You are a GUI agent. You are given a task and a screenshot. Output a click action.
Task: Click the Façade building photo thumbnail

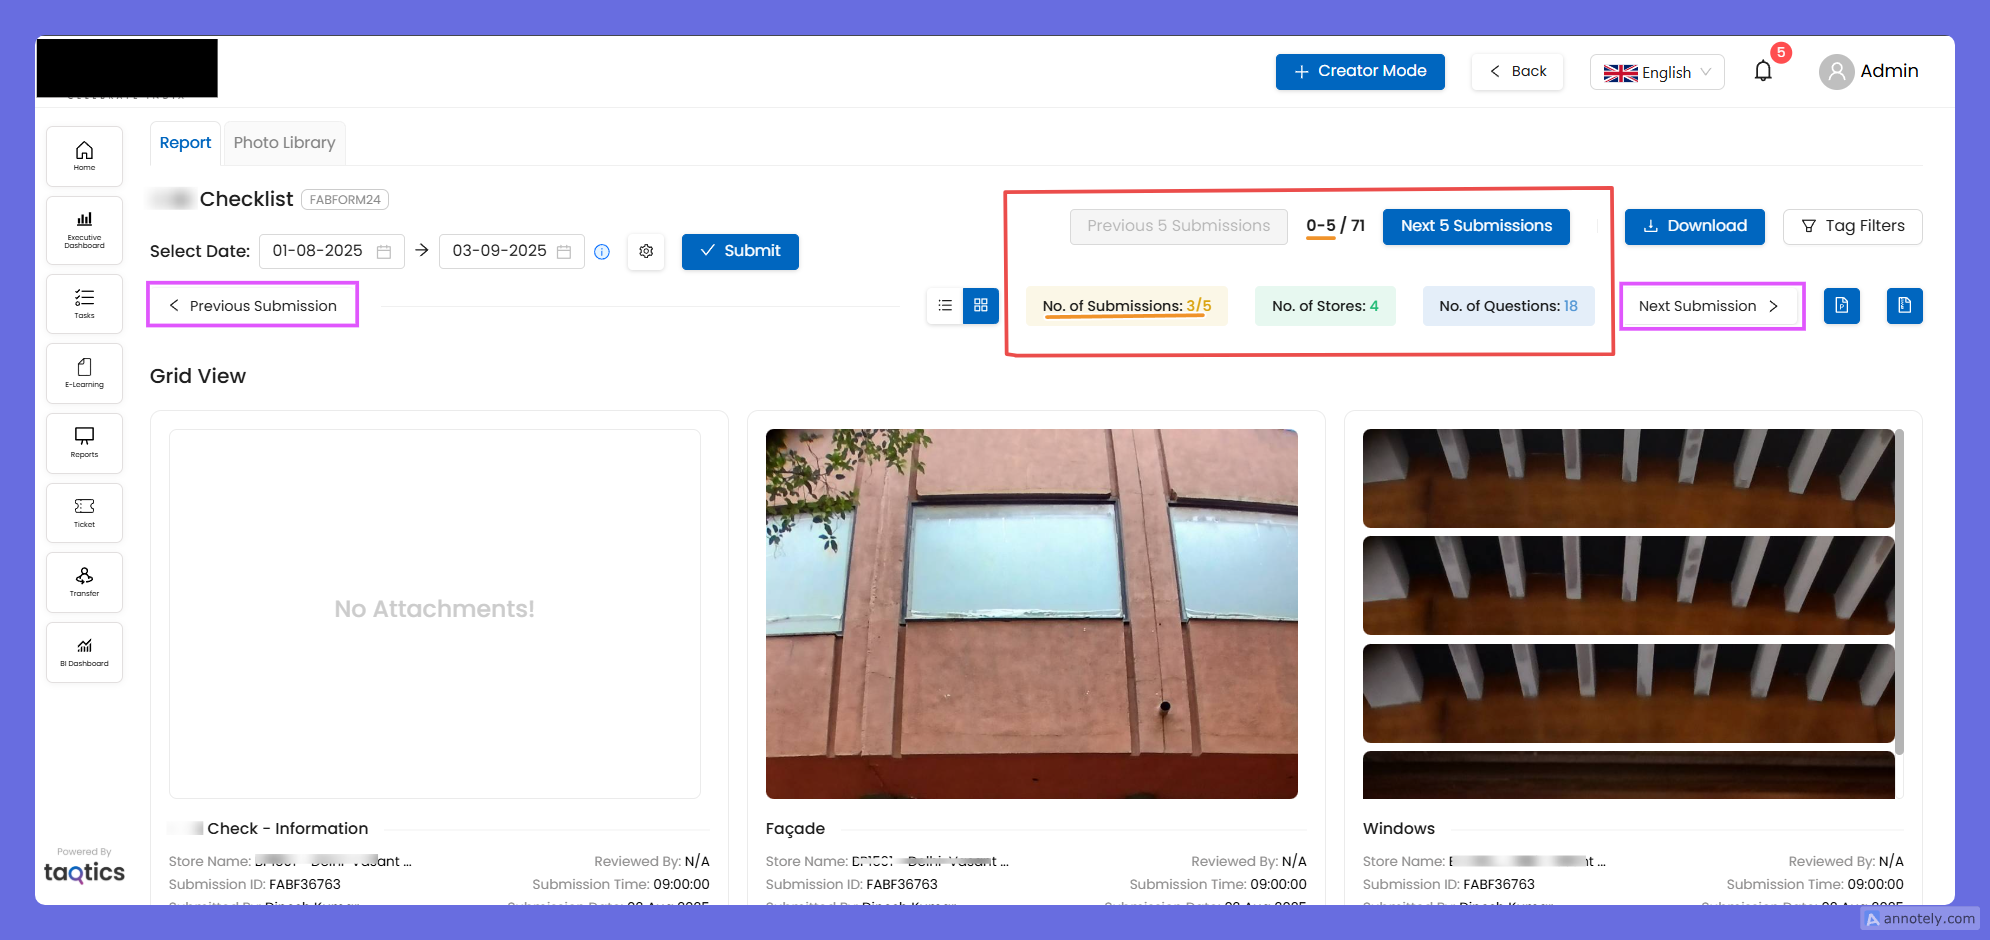[x=1031, y=613]
